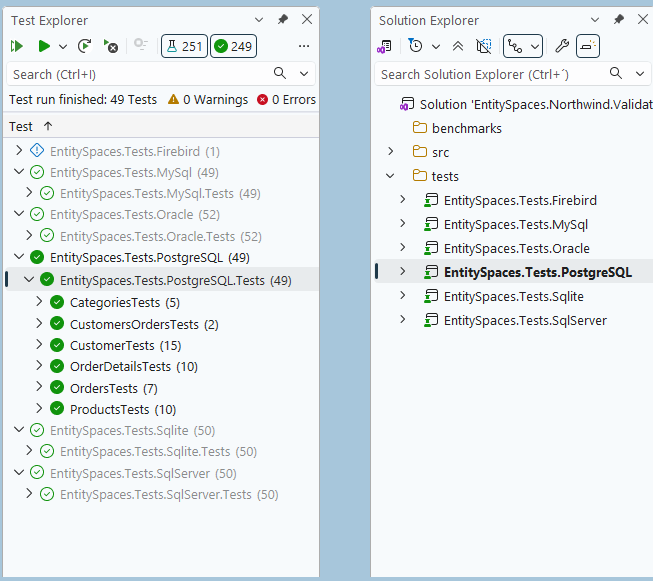This screenshot has height=581, width=653.
Task: Open Solution Explorer Properties wrench icon
Action: tap(562, 46)
